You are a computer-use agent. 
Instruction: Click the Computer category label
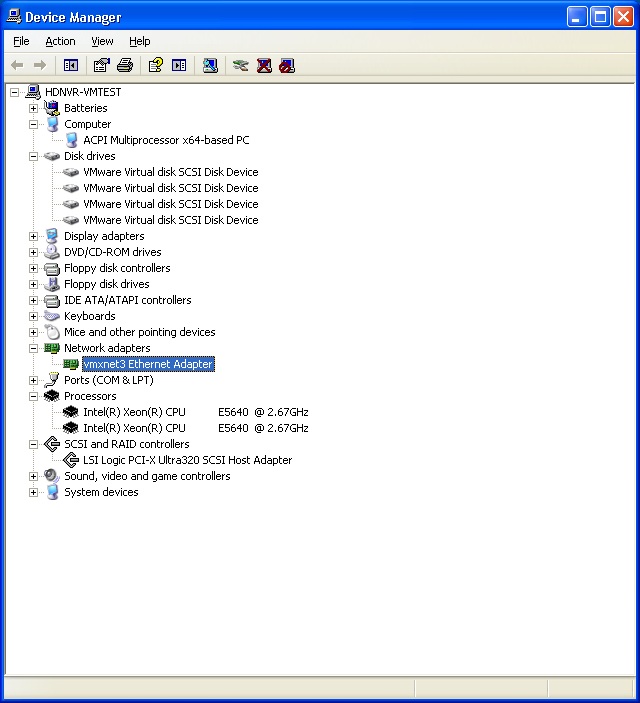tap(87, 124)
